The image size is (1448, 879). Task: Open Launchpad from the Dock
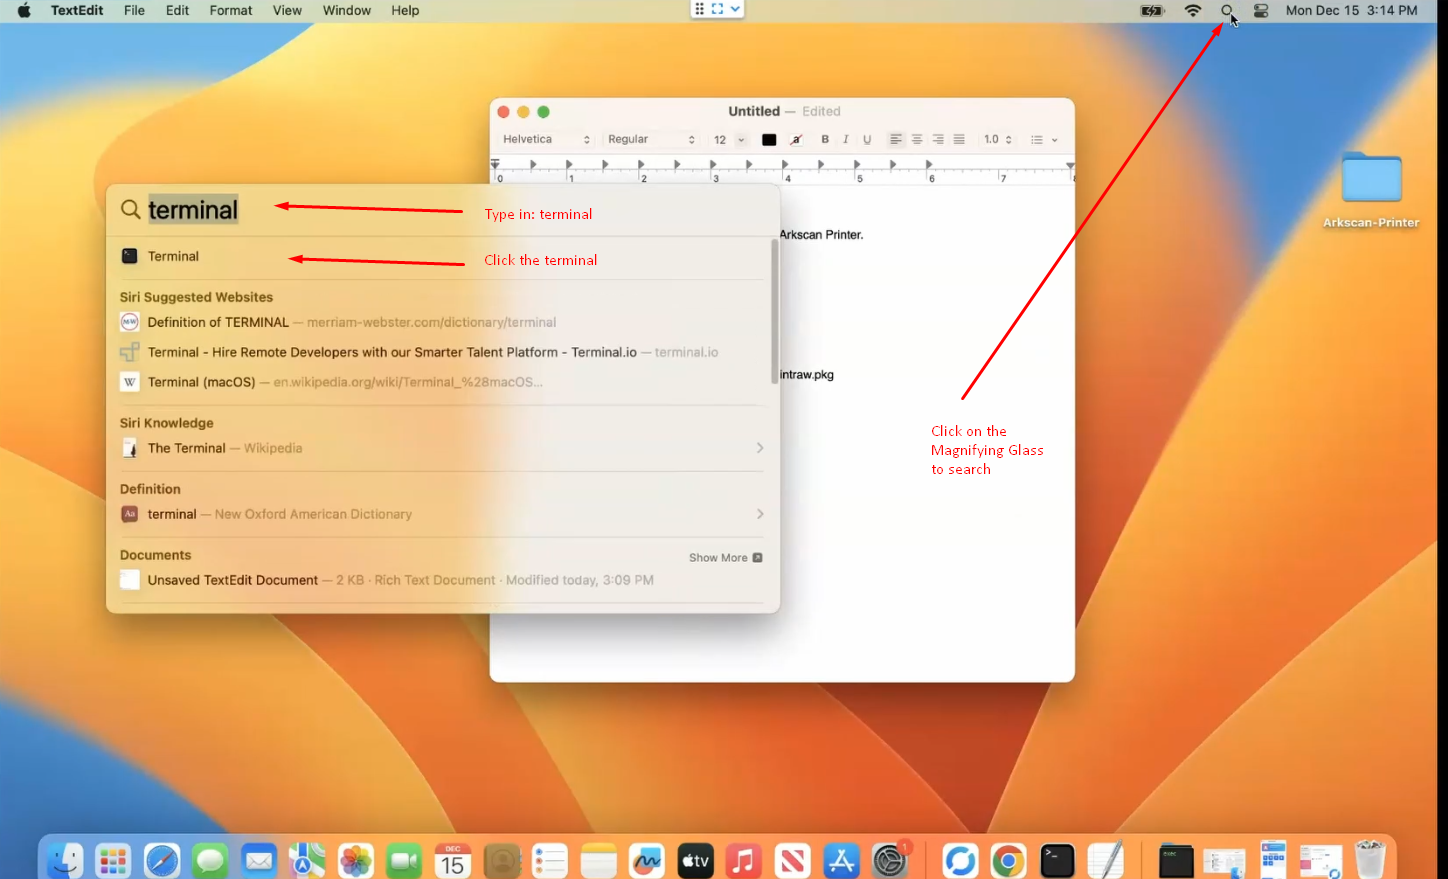pyautogui.click(x=113, y=860)
